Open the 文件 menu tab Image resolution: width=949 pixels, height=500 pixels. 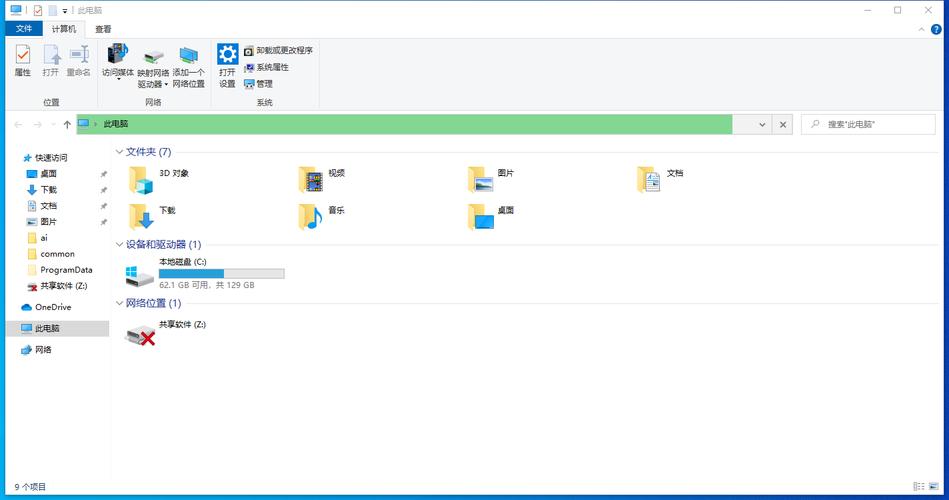(24, 28)
